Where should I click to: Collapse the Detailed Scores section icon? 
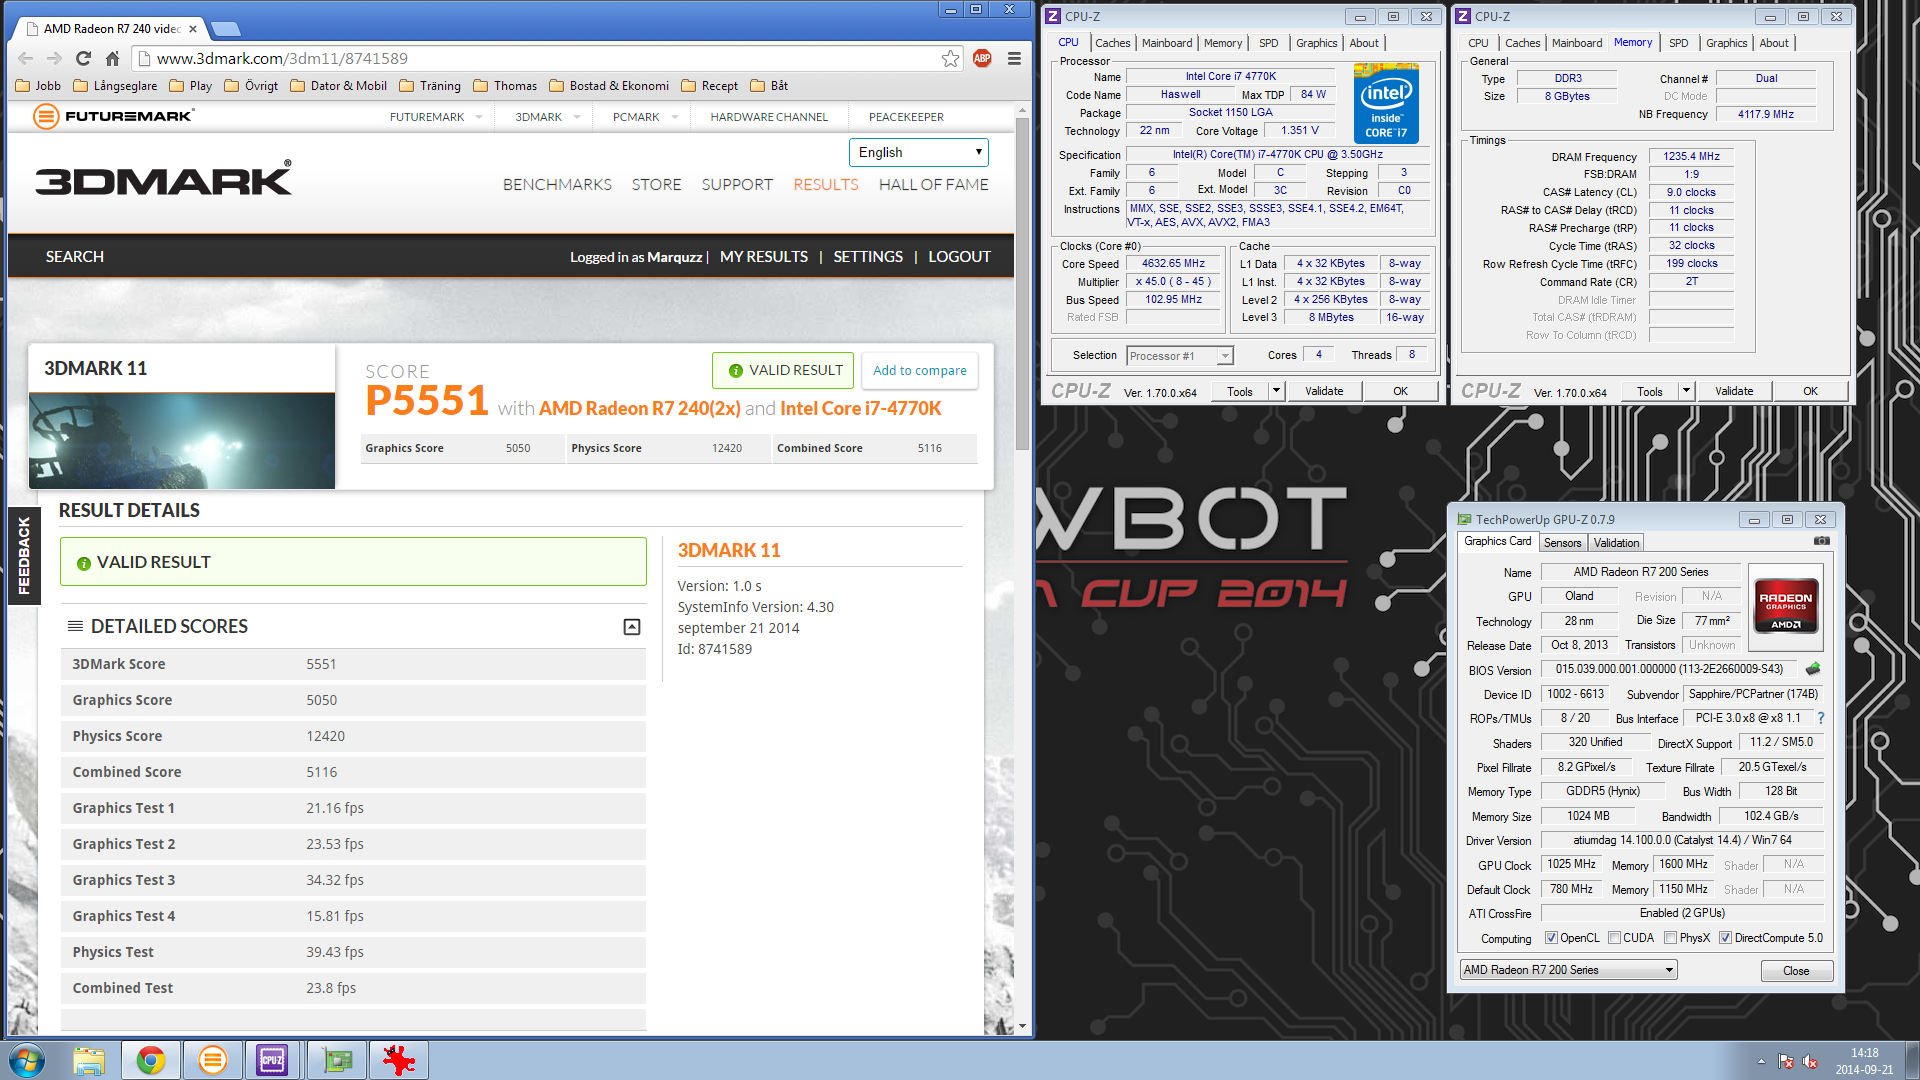(x=632, y=627)
